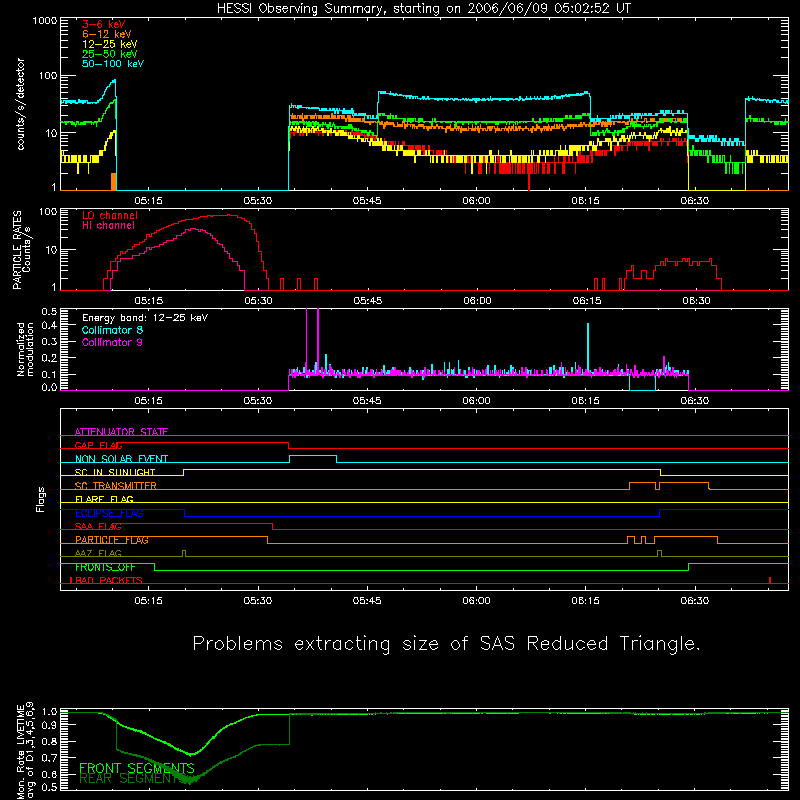Click the Energy band: 12-25 keV text
This screenshot has width=800, height=800.
tap(145, 318)
